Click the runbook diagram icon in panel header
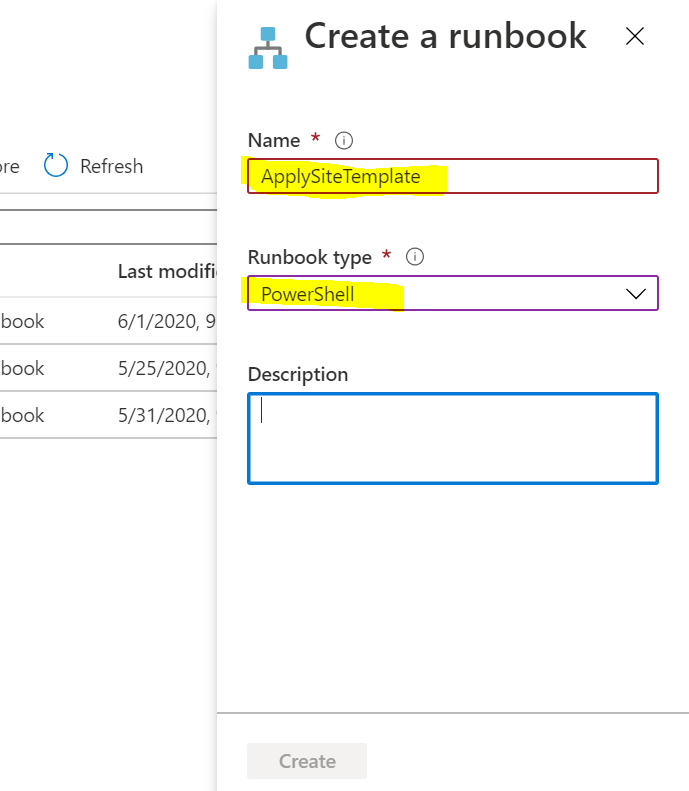Screen dimensions: 689x791 [x=267, y=48]
